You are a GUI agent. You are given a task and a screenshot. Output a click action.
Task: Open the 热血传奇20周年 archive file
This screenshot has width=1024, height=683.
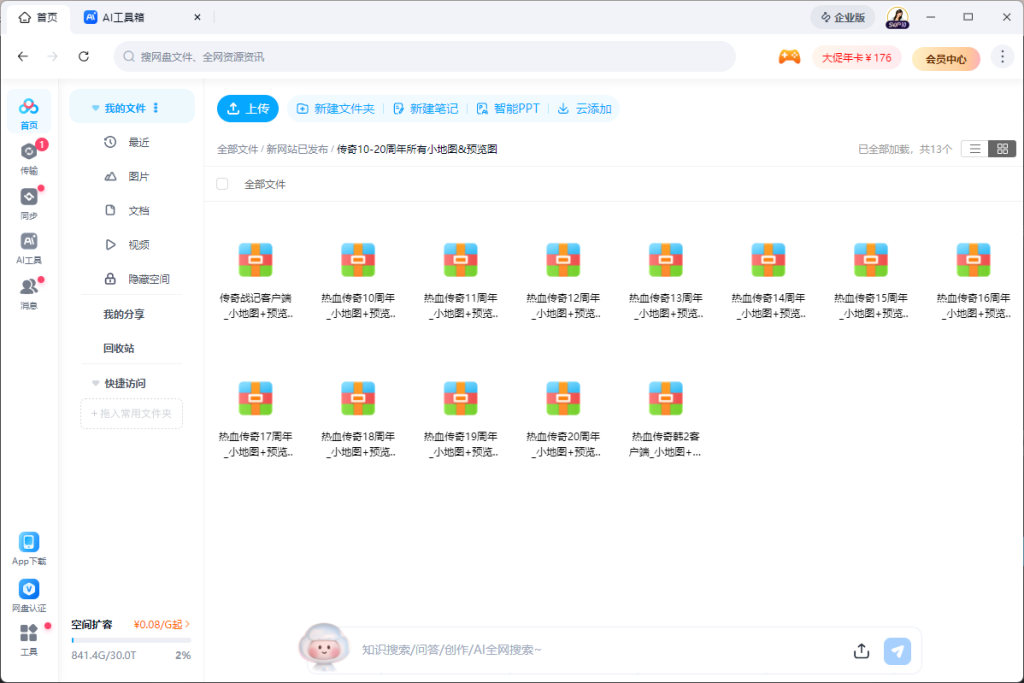(x=563, y=398)
